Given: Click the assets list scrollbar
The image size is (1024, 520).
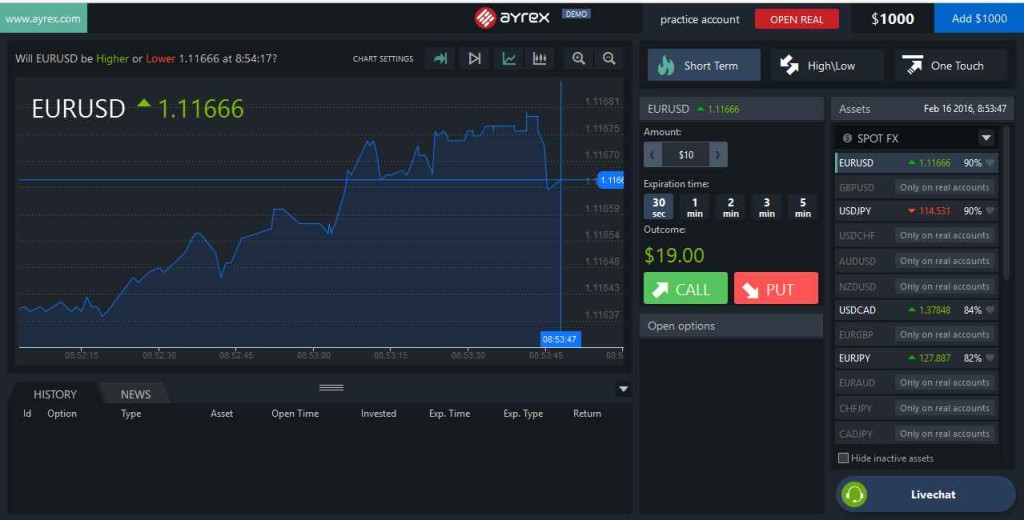Looking at the screenshot, I should 1006,203.
